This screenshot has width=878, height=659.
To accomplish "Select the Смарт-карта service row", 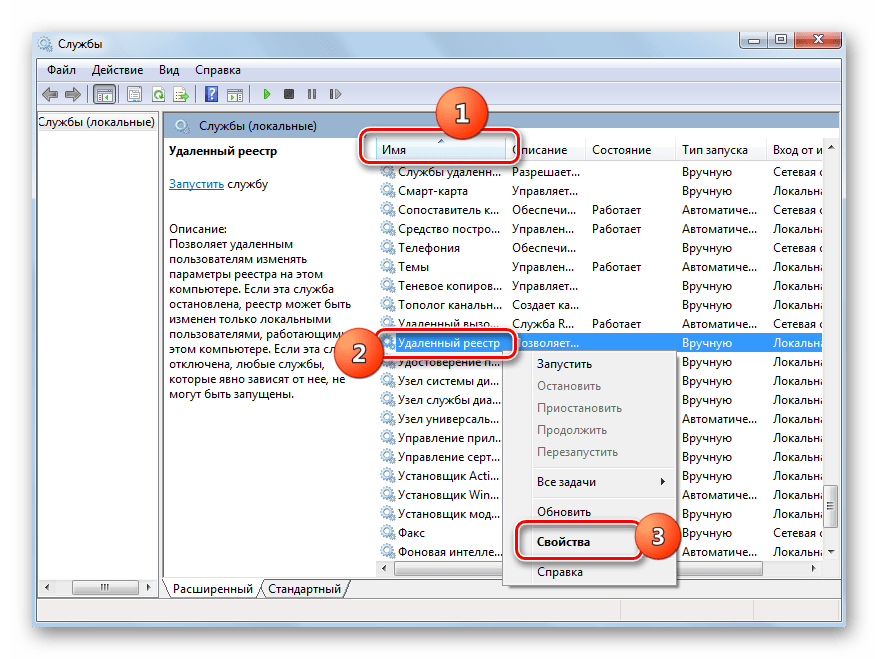I will coord(432,191).
